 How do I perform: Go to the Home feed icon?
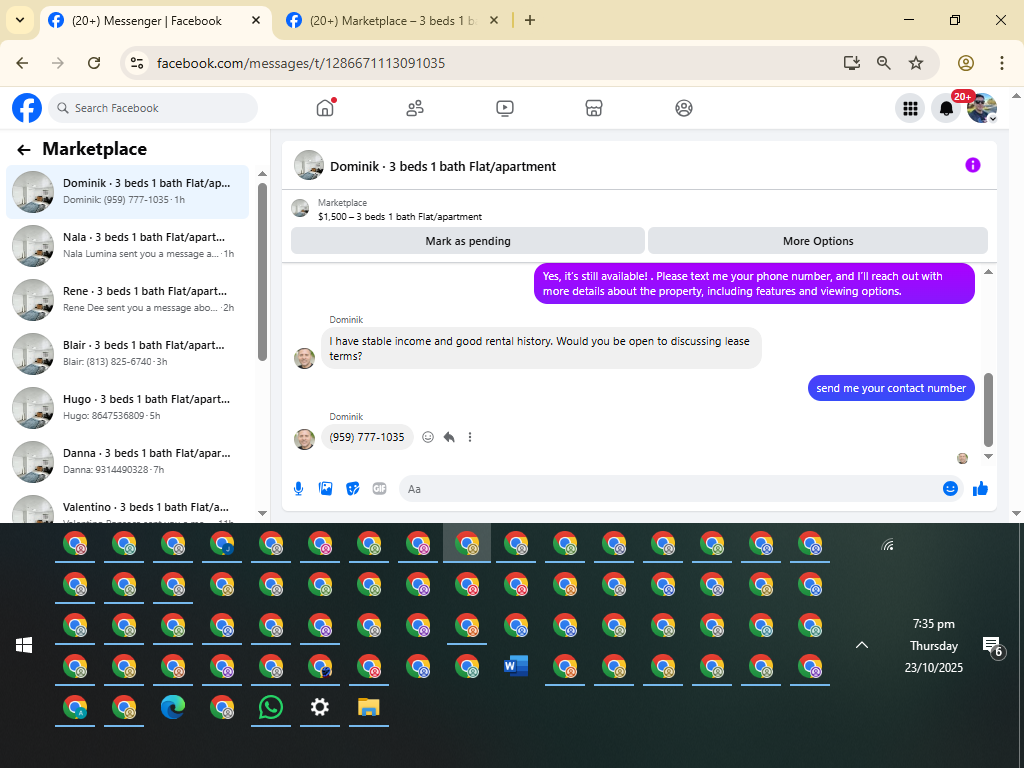click(325, 108)
